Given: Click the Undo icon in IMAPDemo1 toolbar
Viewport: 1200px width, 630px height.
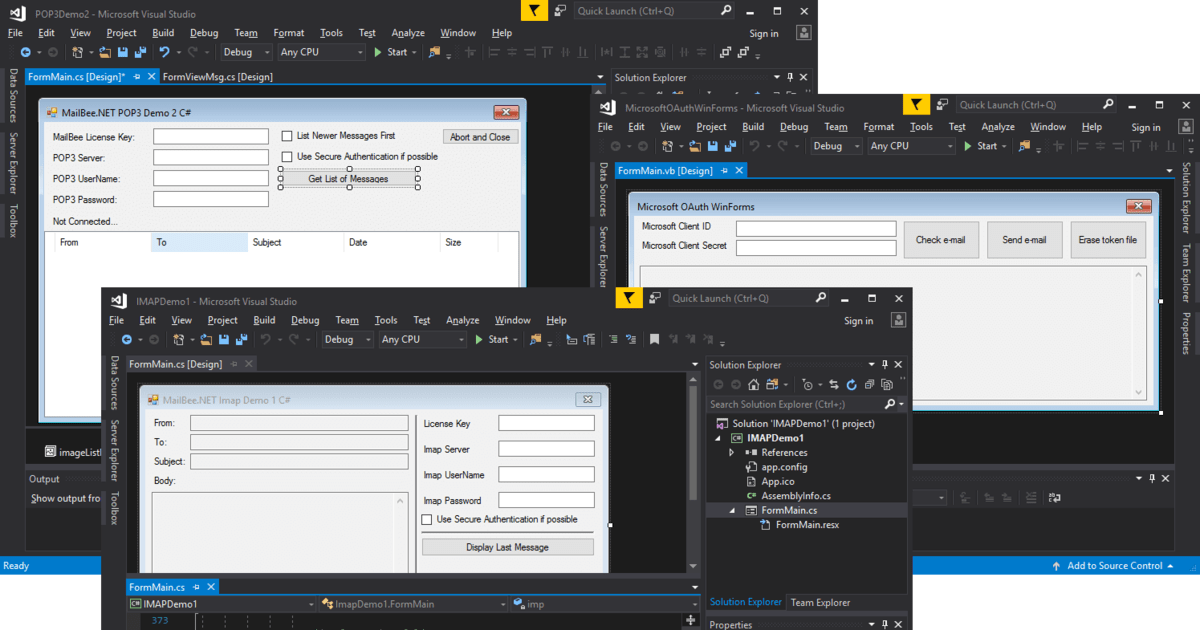Looking at the screenshot, I should pyautogui.click(x=265, y=339).
